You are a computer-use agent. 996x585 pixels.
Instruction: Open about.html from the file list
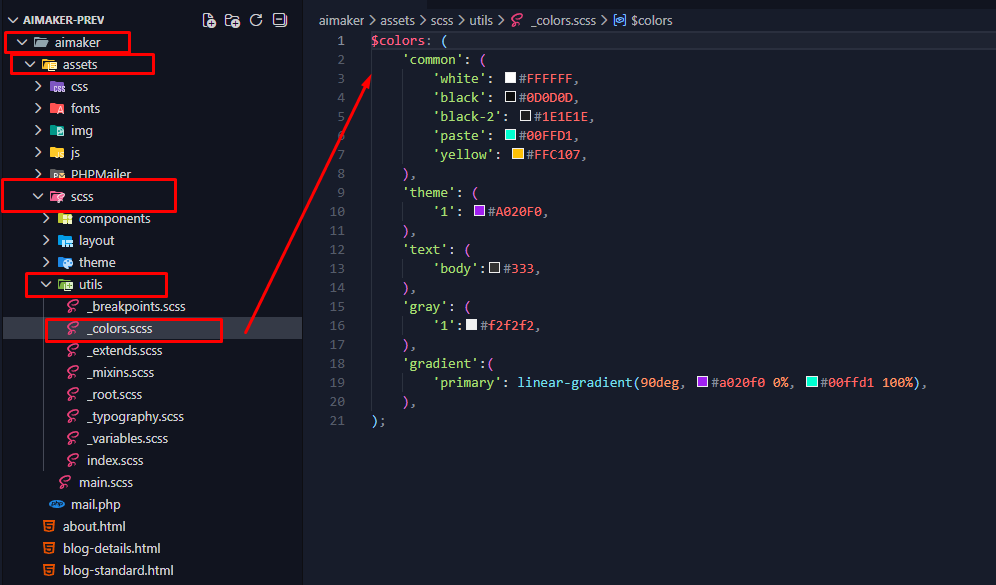pos(94,527)
